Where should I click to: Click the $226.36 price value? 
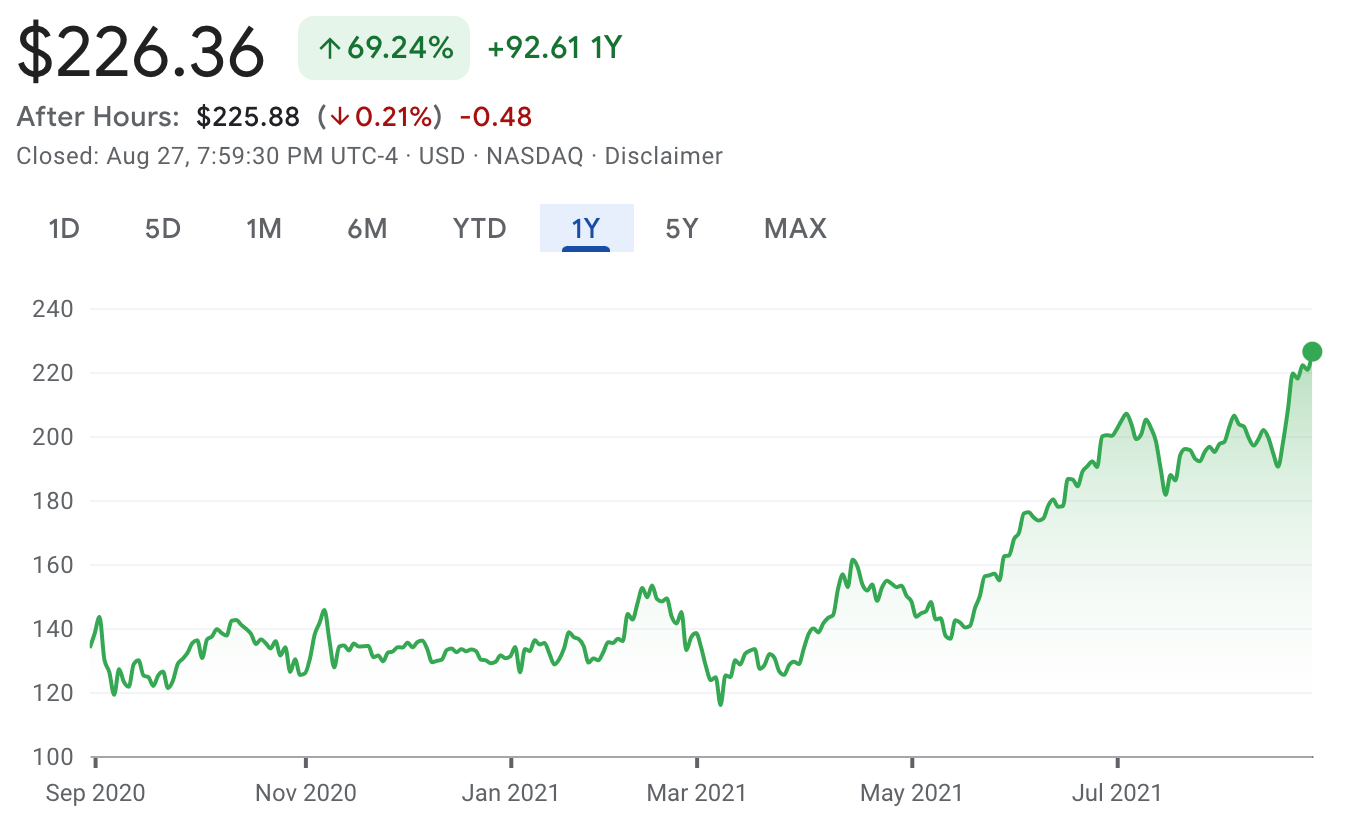pyautogui.click(x=141, y=51)
